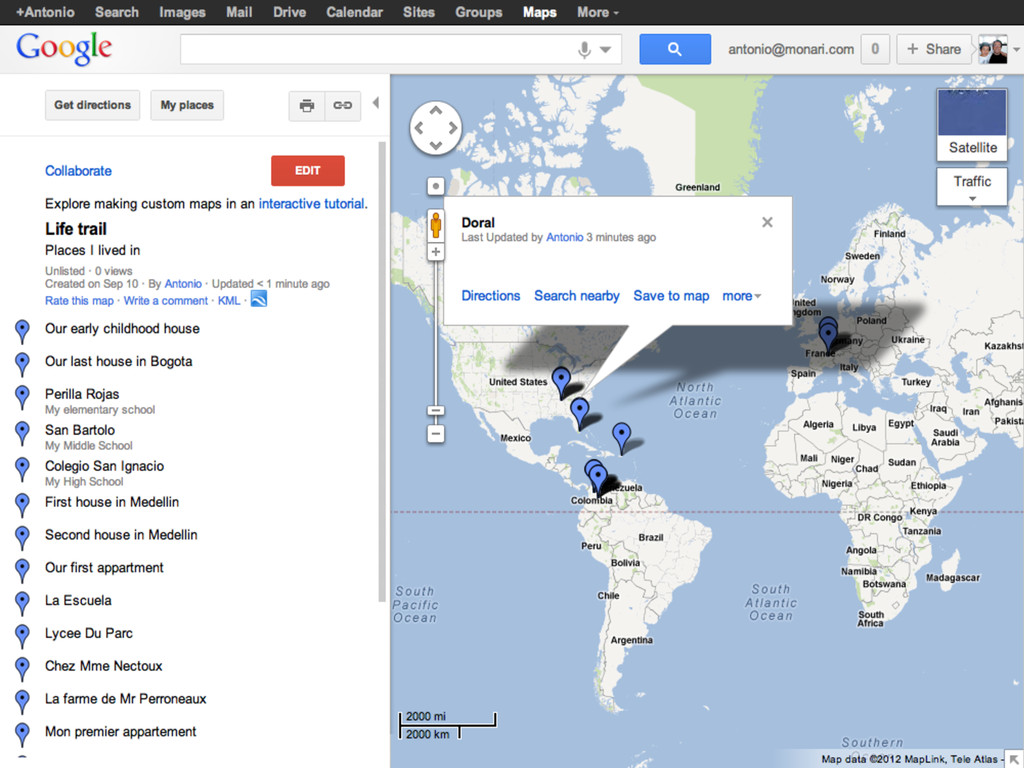Open Drive in top navigation bar
This screenshot has width=1024, height=768.
click(289, 12)
